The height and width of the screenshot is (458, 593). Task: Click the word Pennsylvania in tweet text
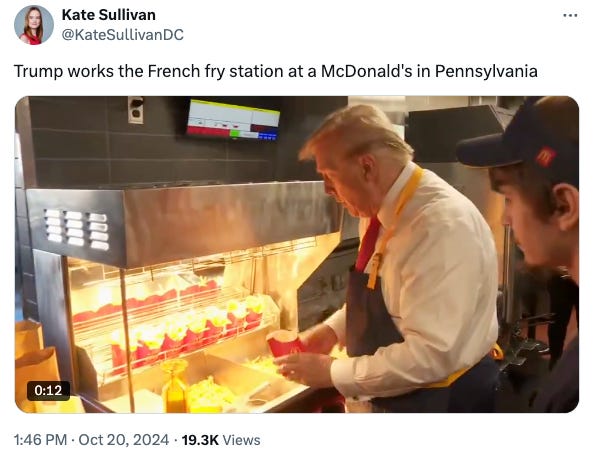coord(486,71)
